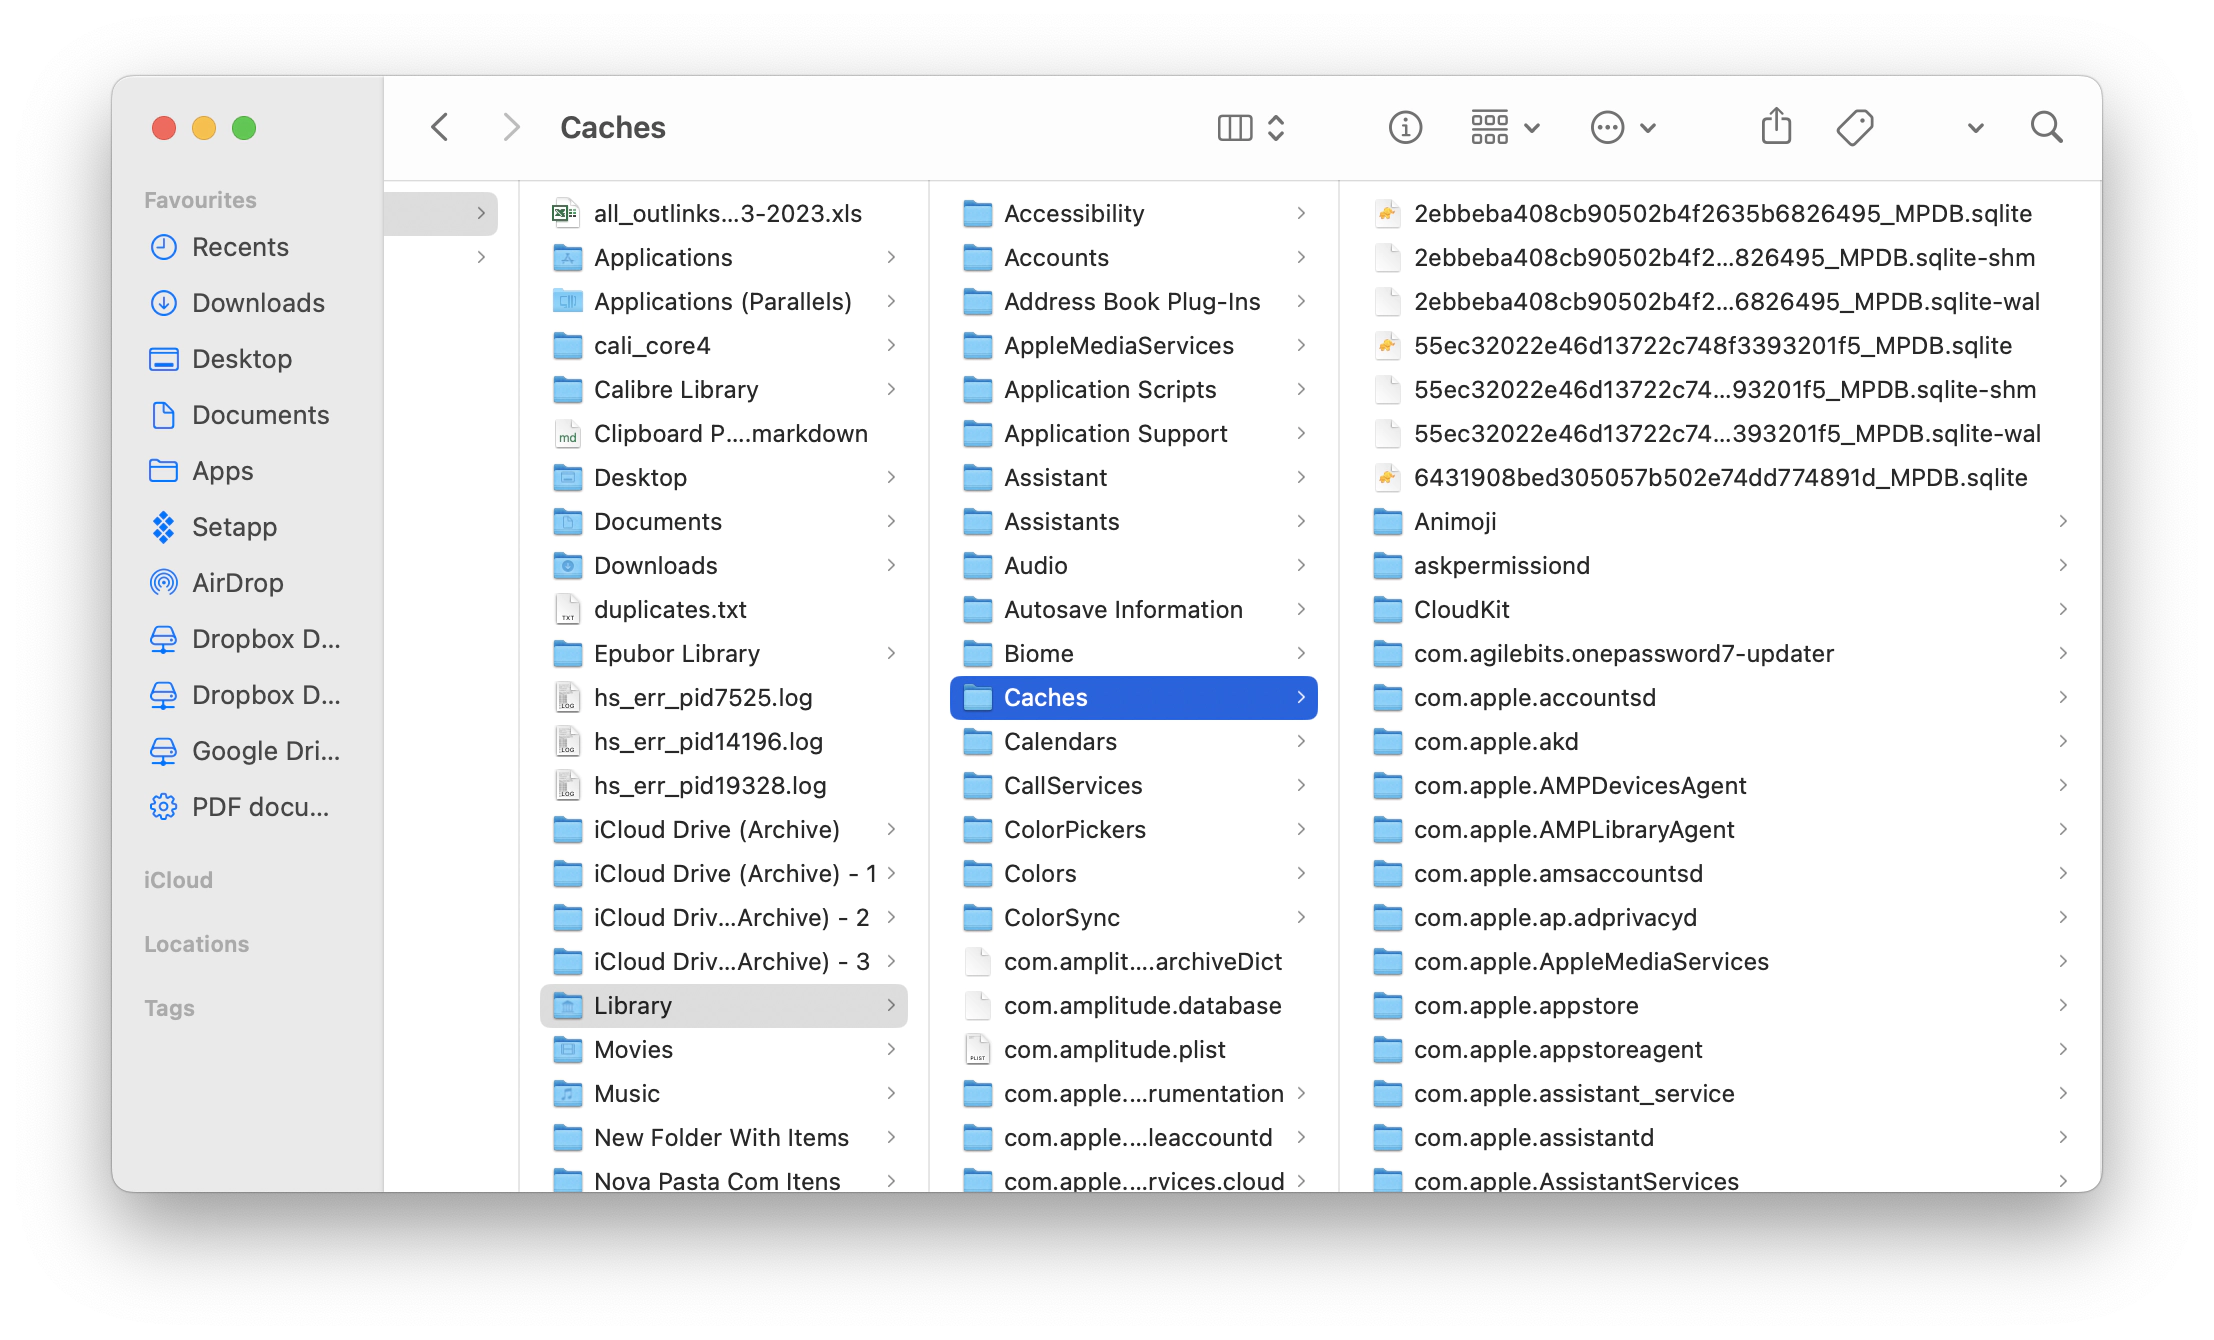Select the Tags section in sidebar

[169, 1006]
